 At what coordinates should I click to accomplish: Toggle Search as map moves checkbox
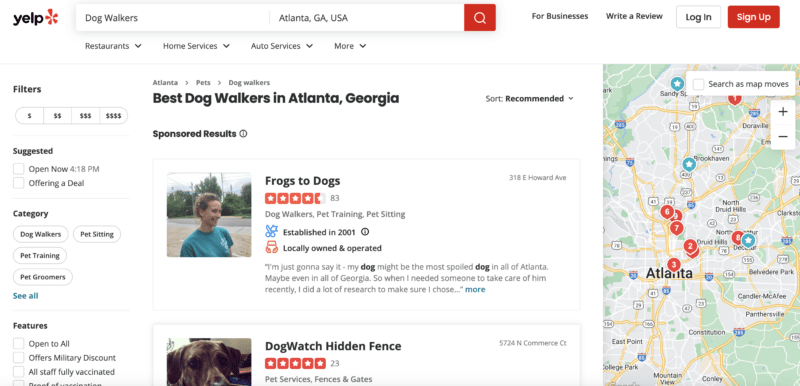coord(698,84)
